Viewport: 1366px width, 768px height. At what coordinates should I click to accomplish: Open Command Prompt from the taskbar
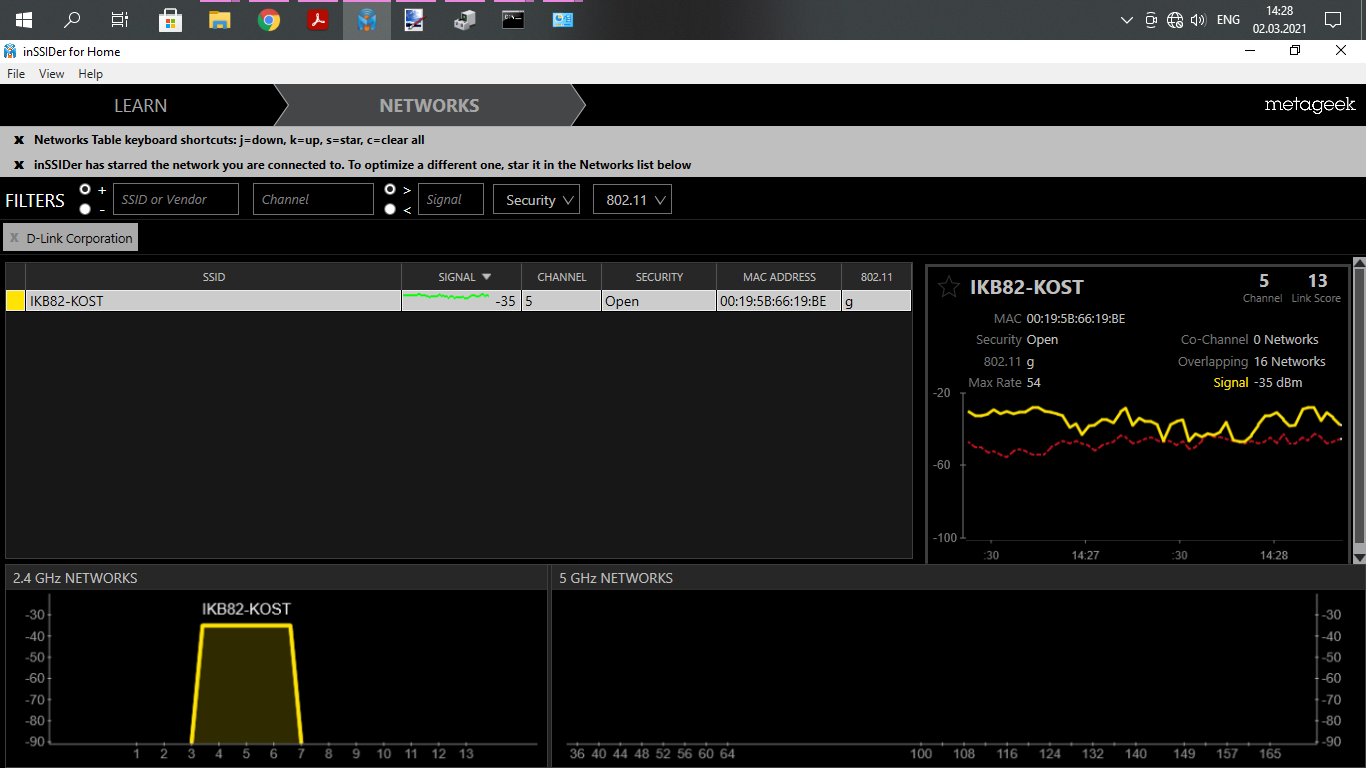pos(513,20)
